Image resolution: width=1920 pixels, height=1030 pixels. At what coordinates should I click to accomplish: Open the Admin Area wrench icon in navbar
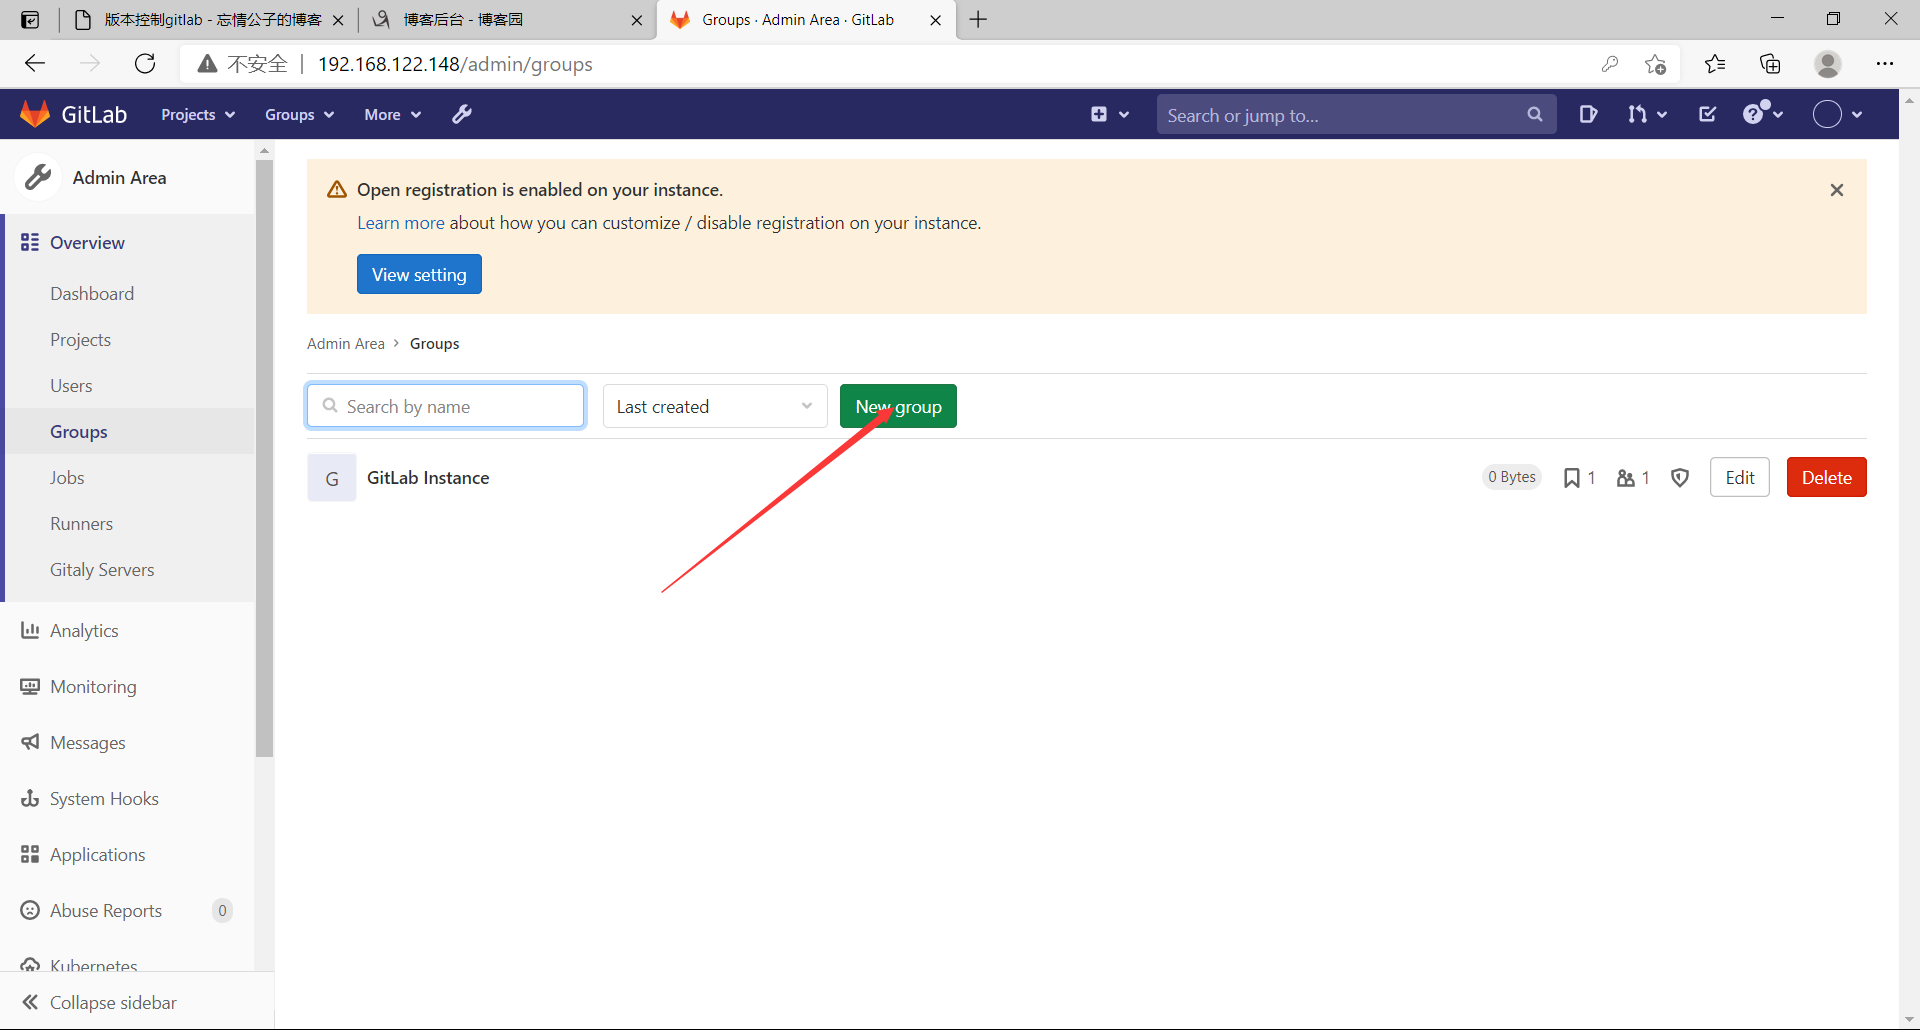(x=461, y=114)
